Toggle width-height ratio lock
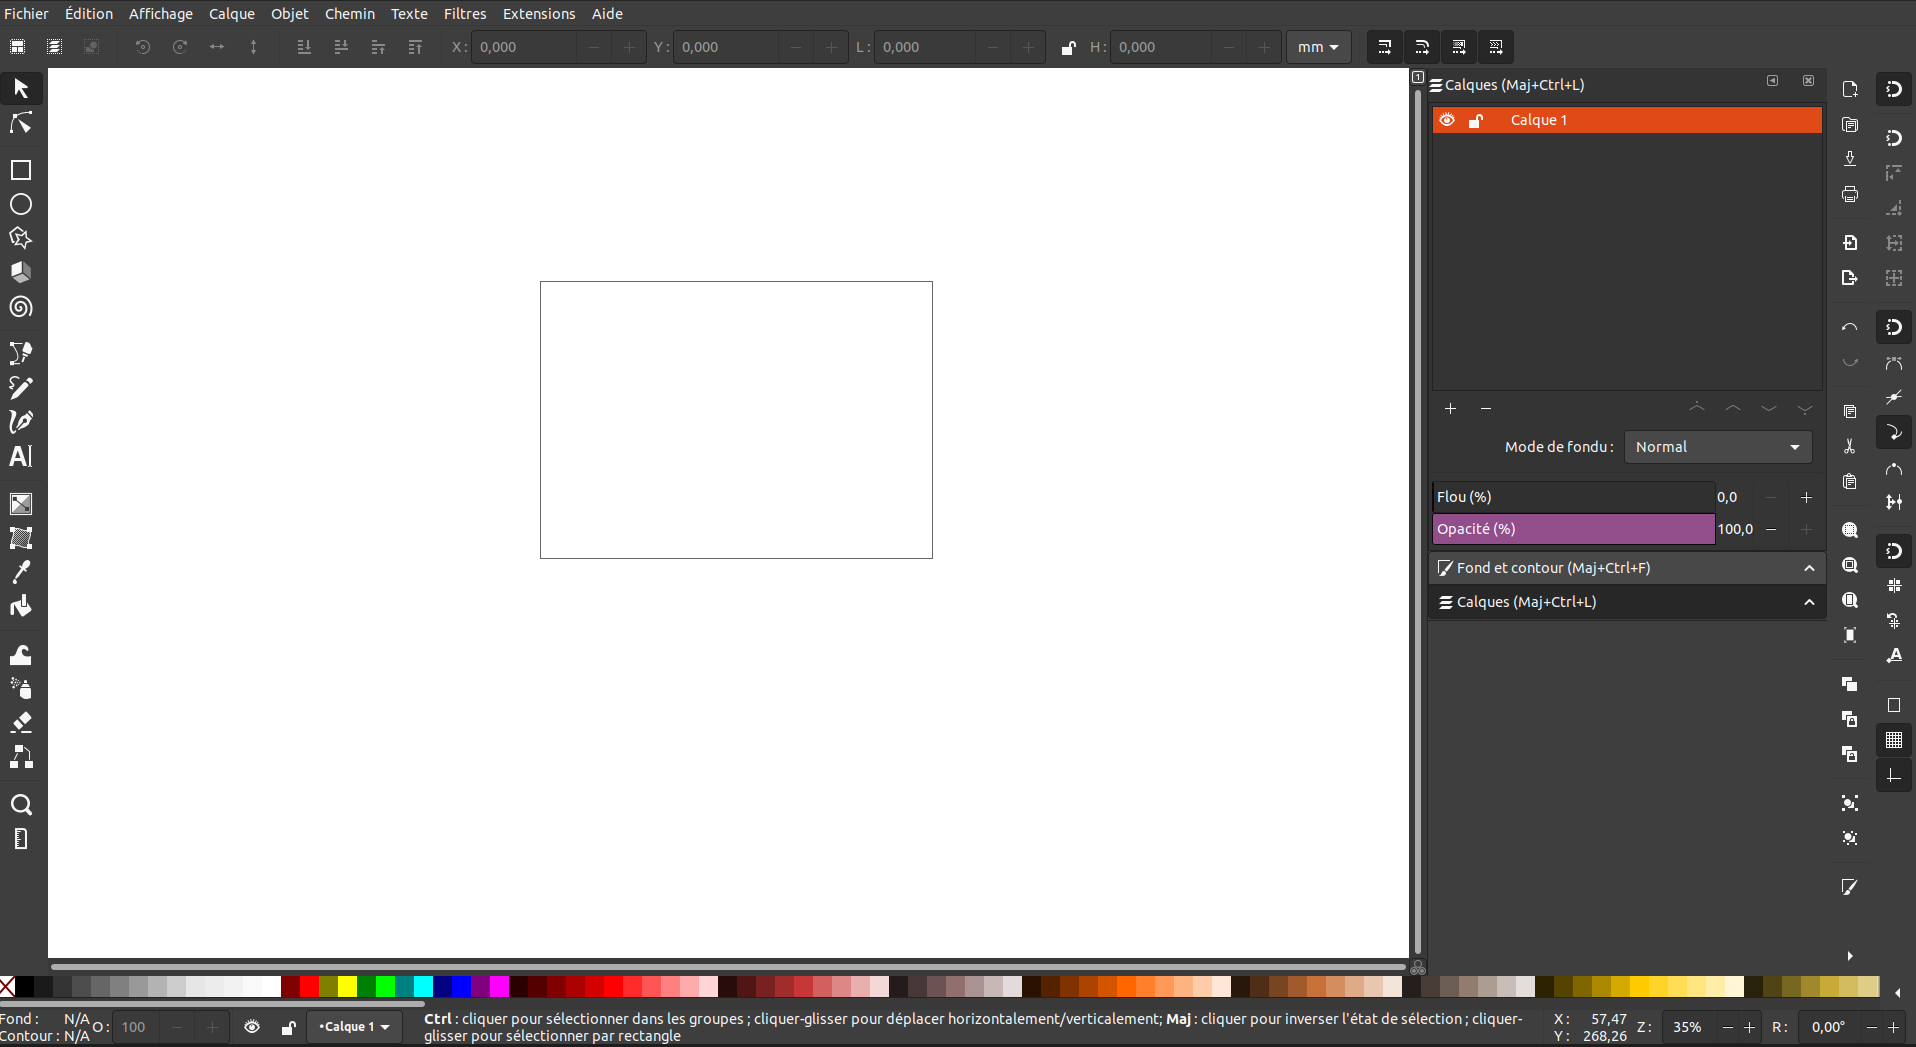 point(1068,47)
